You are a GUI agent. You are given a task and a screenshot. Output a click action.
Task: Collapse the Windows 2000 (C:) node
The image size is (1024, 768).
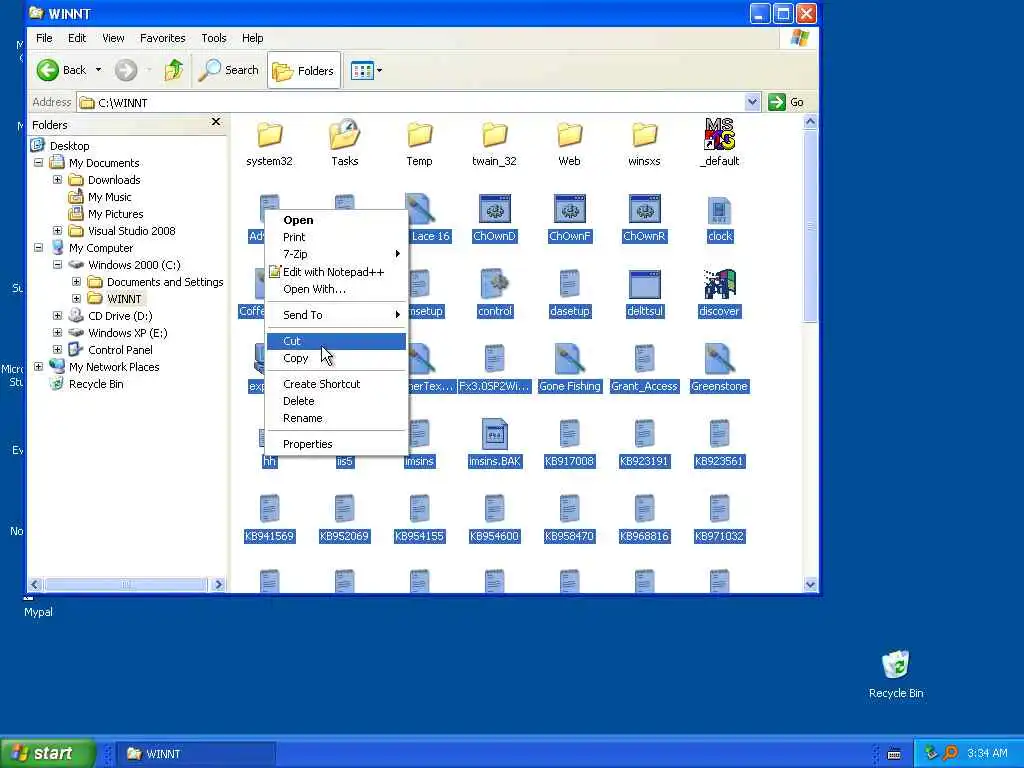[57, 264]
